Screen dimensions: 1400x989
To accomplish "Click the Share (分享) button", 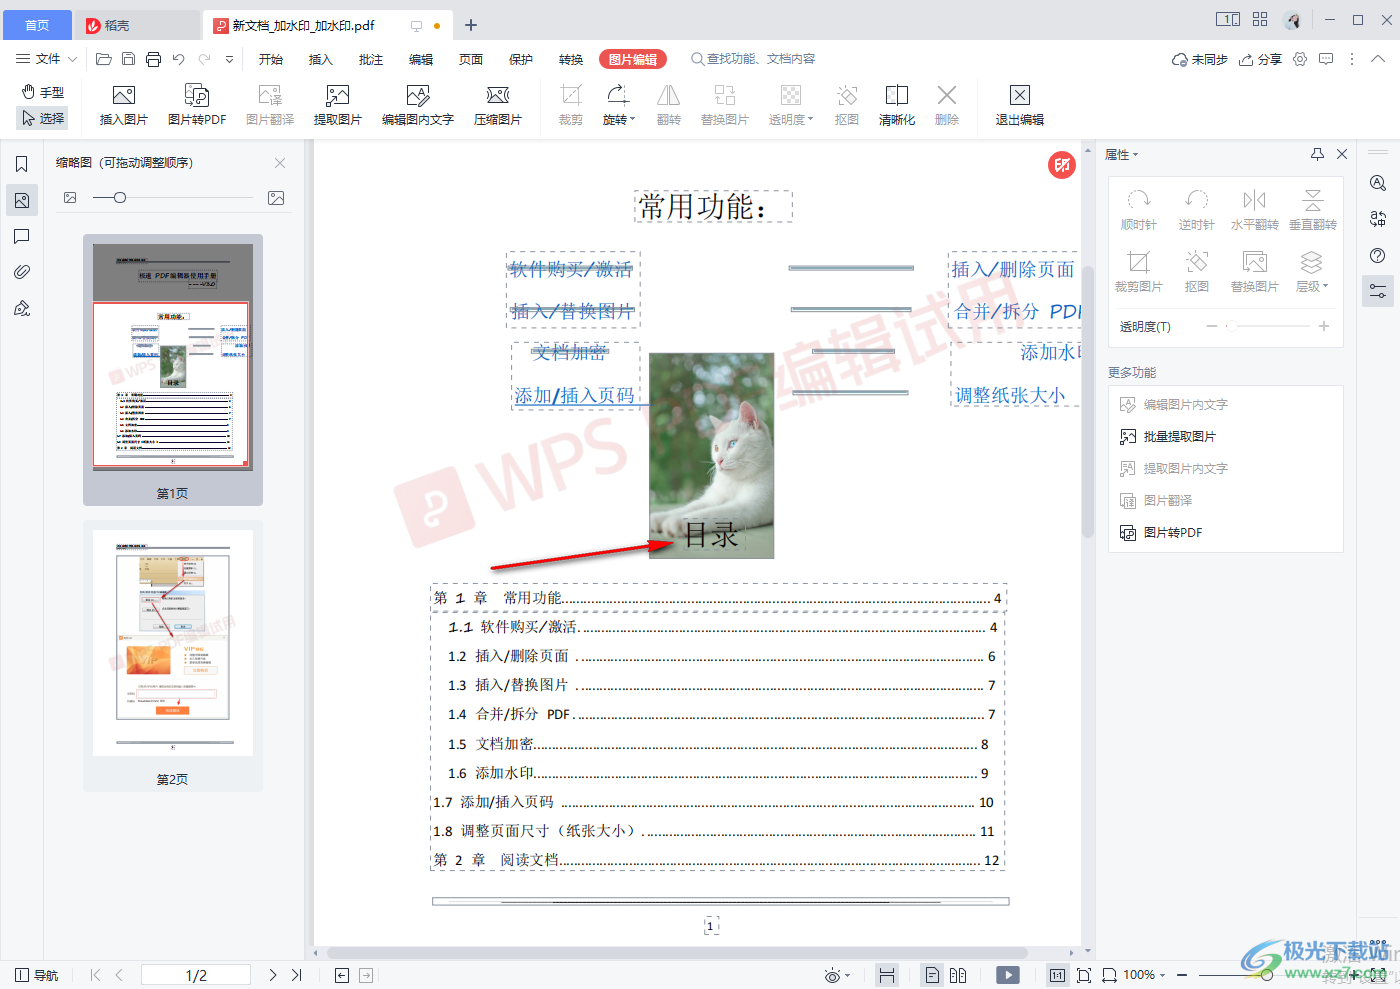I will point(1260,59).
